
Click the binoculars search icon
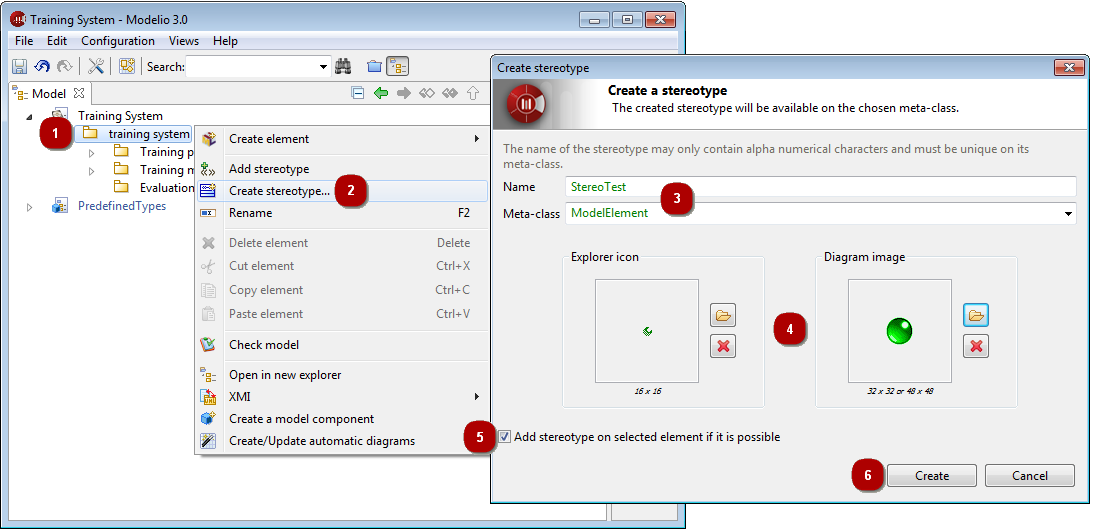(342, 66)
